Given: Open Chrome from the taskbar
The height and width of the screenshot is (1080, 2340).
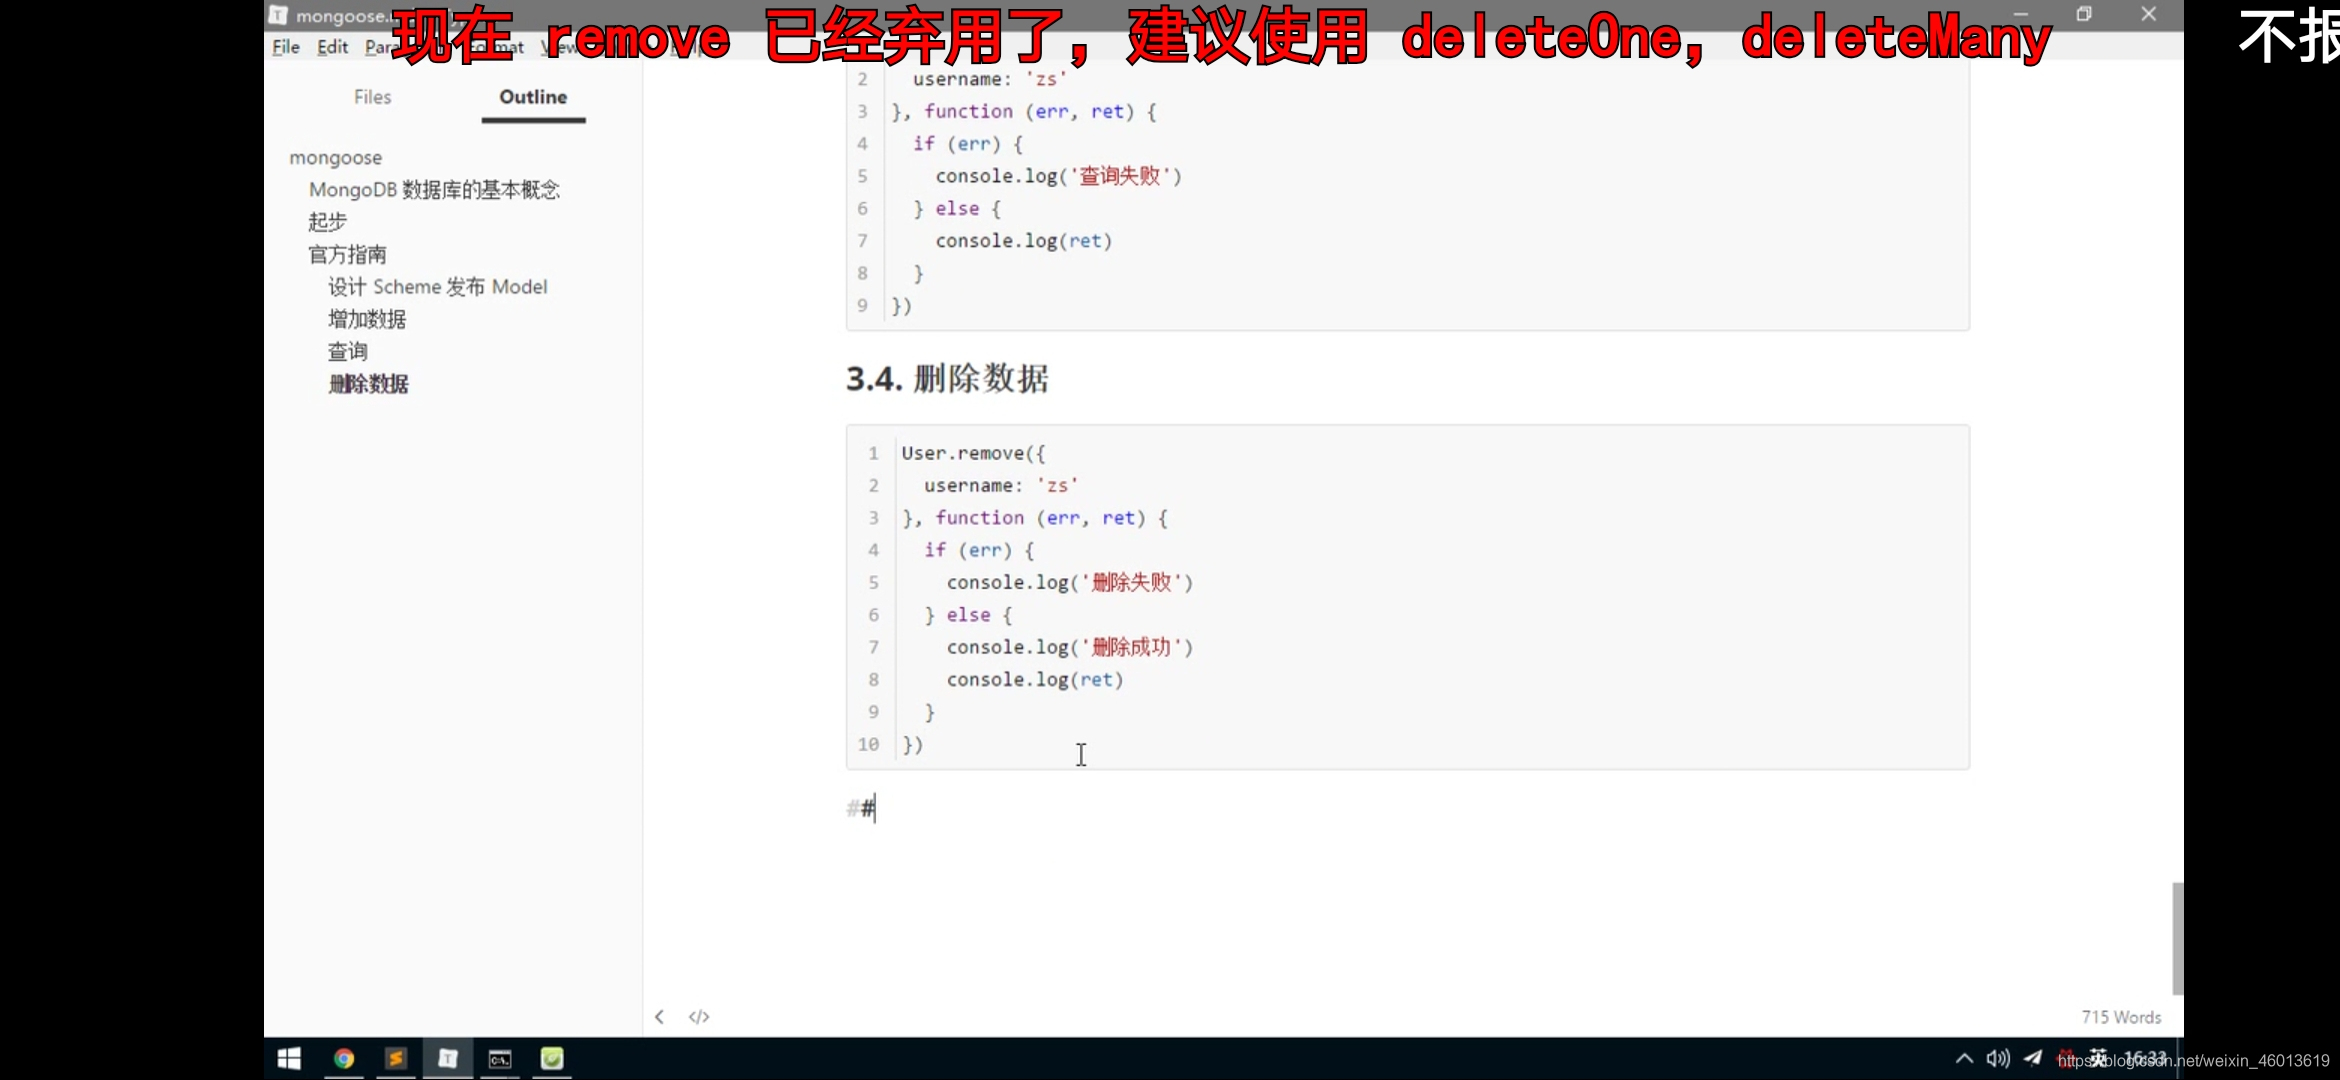Looking at the screenshot, I should click(344, 1059).
